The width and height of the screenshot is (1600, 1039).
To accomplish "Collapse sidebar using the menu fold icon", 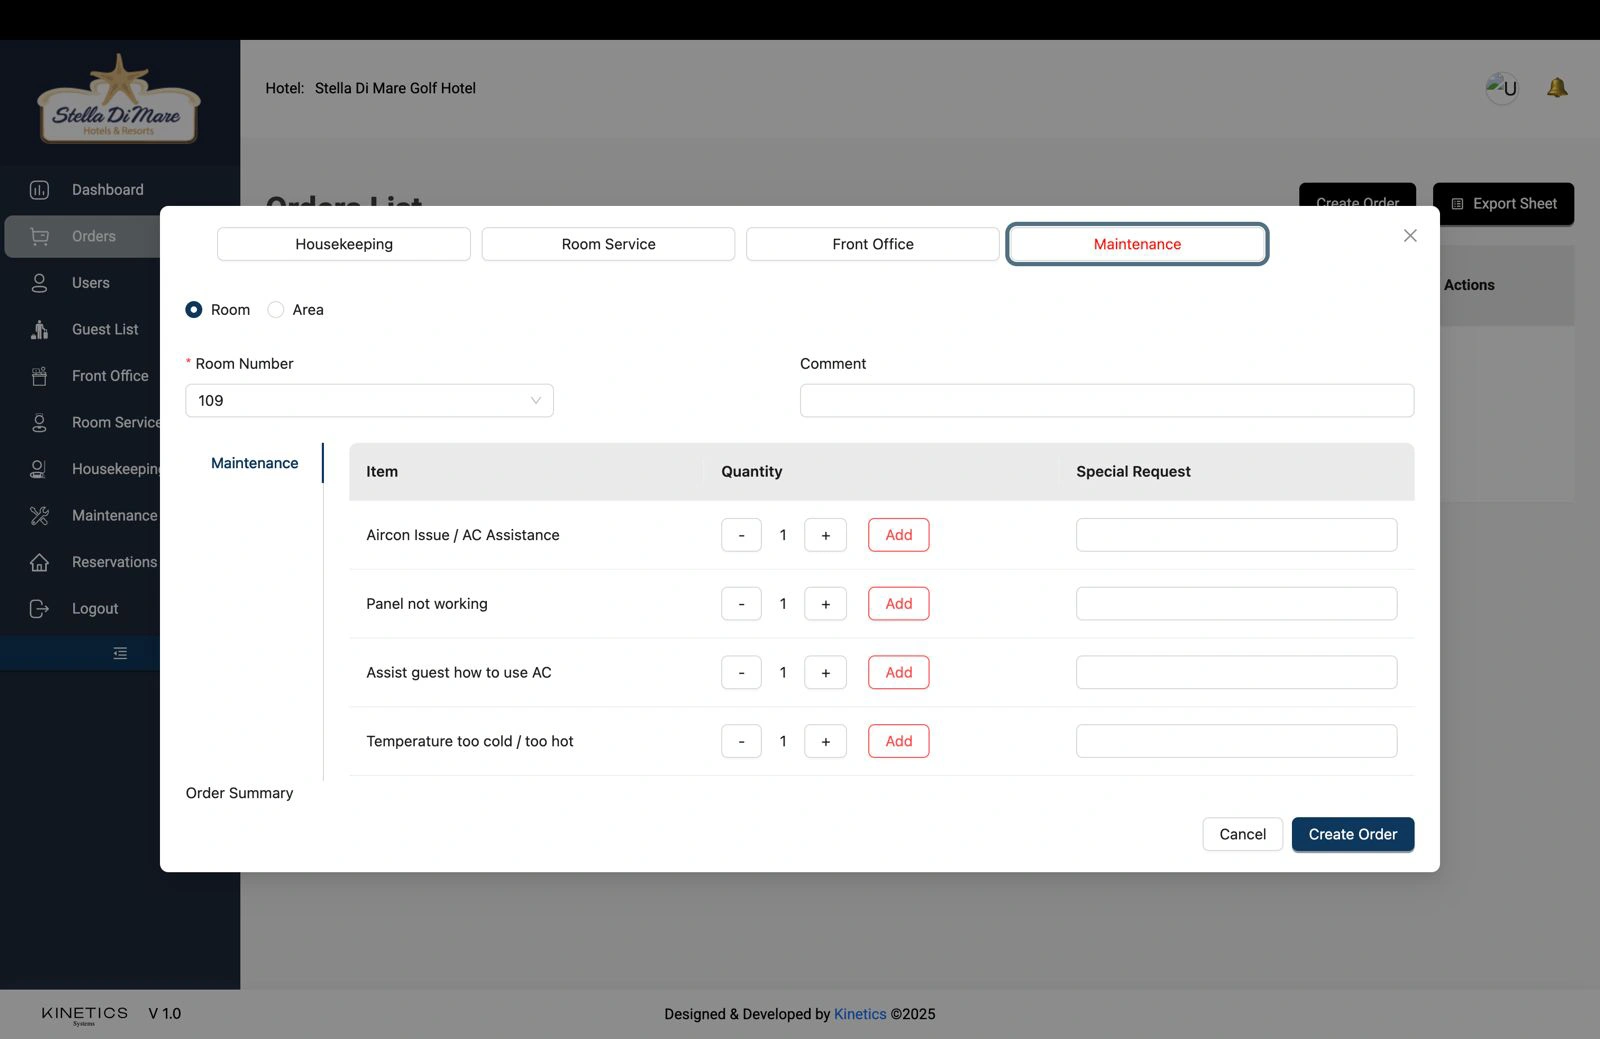I will 120,653.
